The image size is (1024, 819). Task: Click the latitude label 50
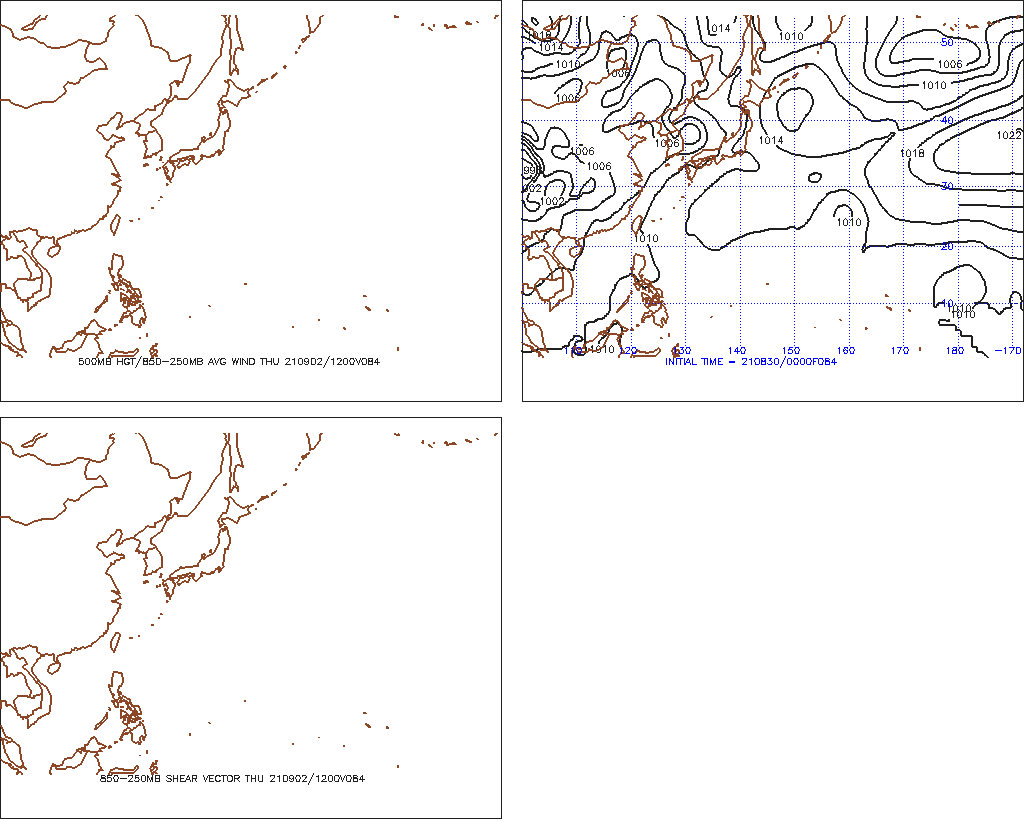click(x=947, y=42)
